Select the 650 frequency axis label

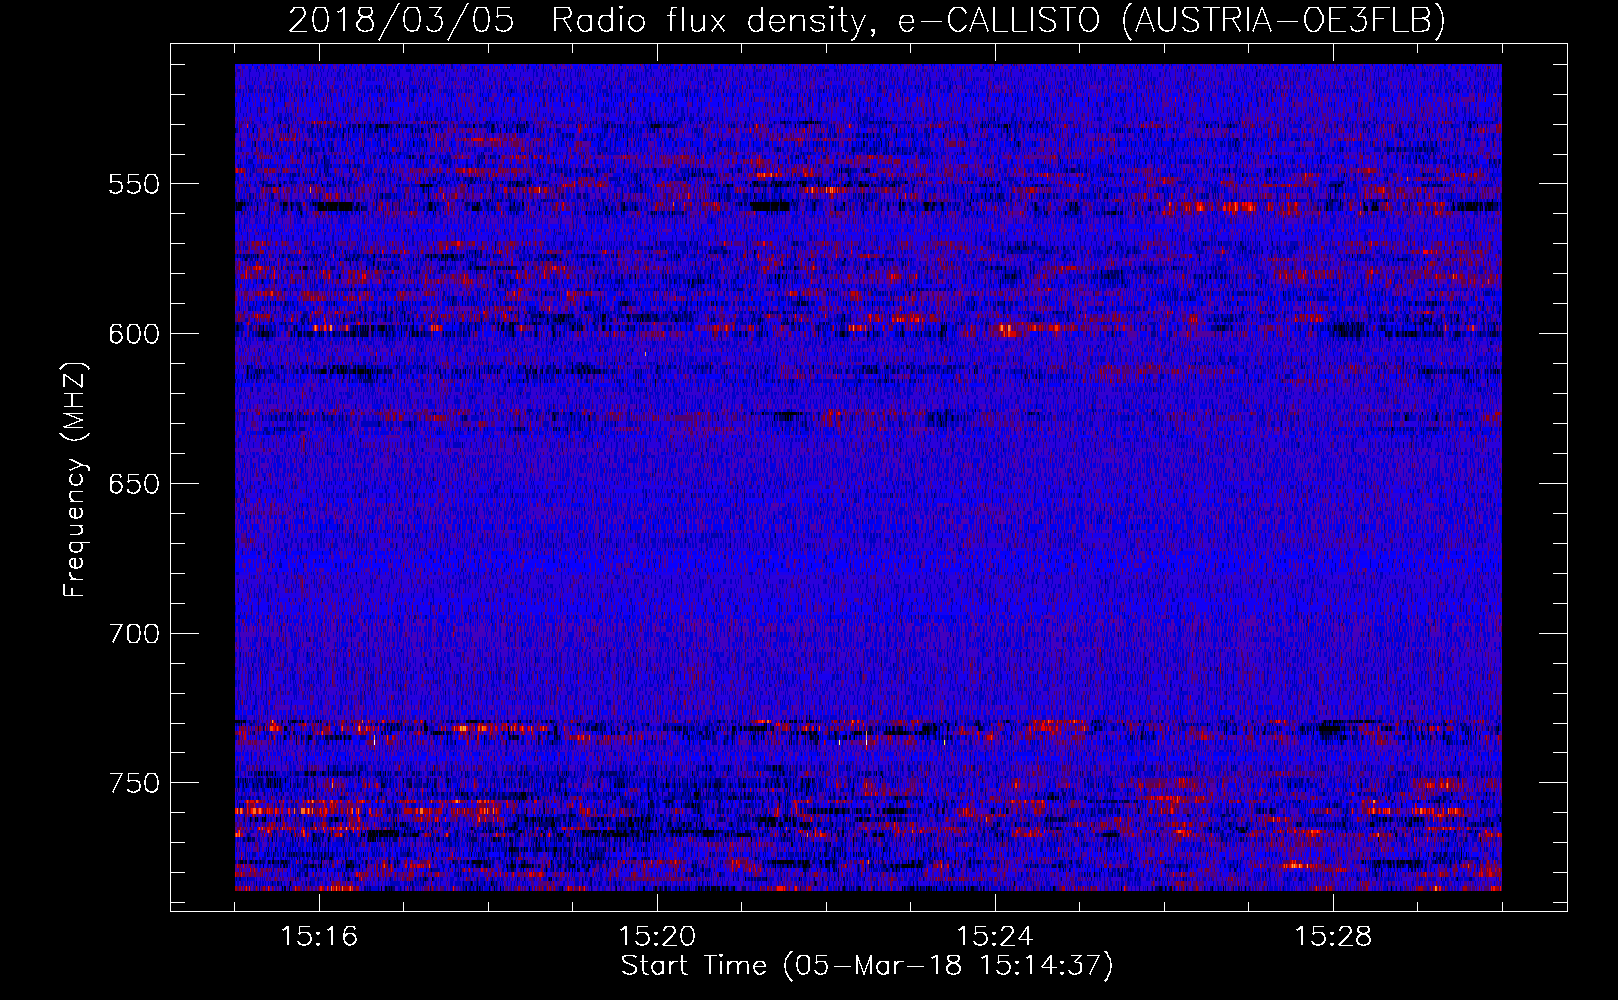tap(134, 484)
